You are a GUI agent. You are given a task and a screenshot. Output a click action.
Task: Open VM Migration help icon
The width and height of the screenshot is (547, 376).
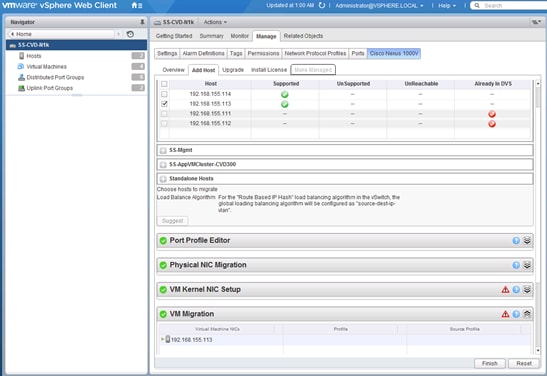point(516,314)
